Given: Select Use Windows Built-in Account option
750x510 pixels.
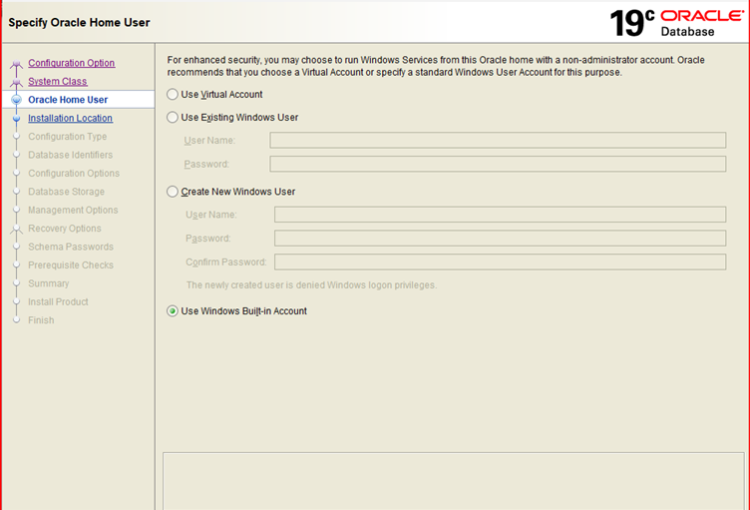Looking at the screenshot, I should (173, 311).
